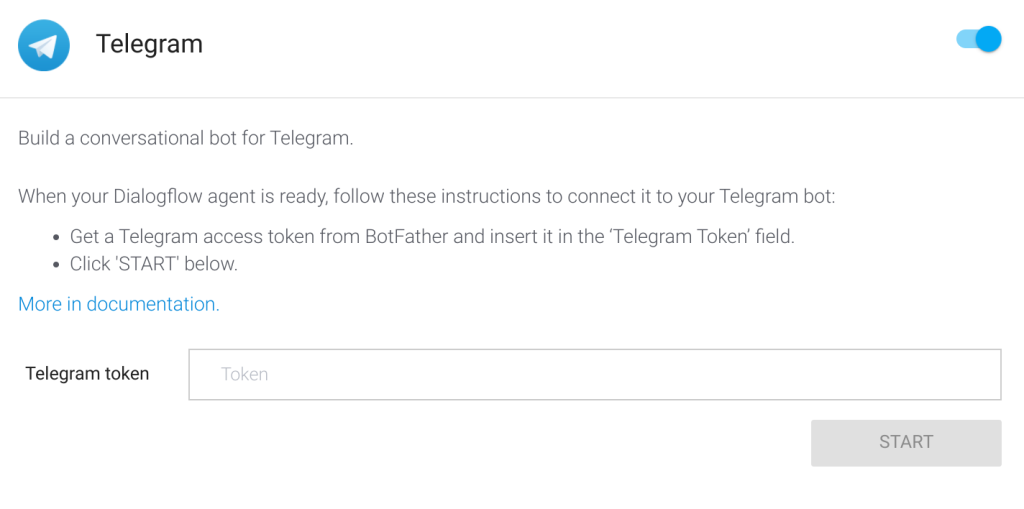Screen dimensions: 1024x509
Task: Click the START button
Action: tap(906, 442)
